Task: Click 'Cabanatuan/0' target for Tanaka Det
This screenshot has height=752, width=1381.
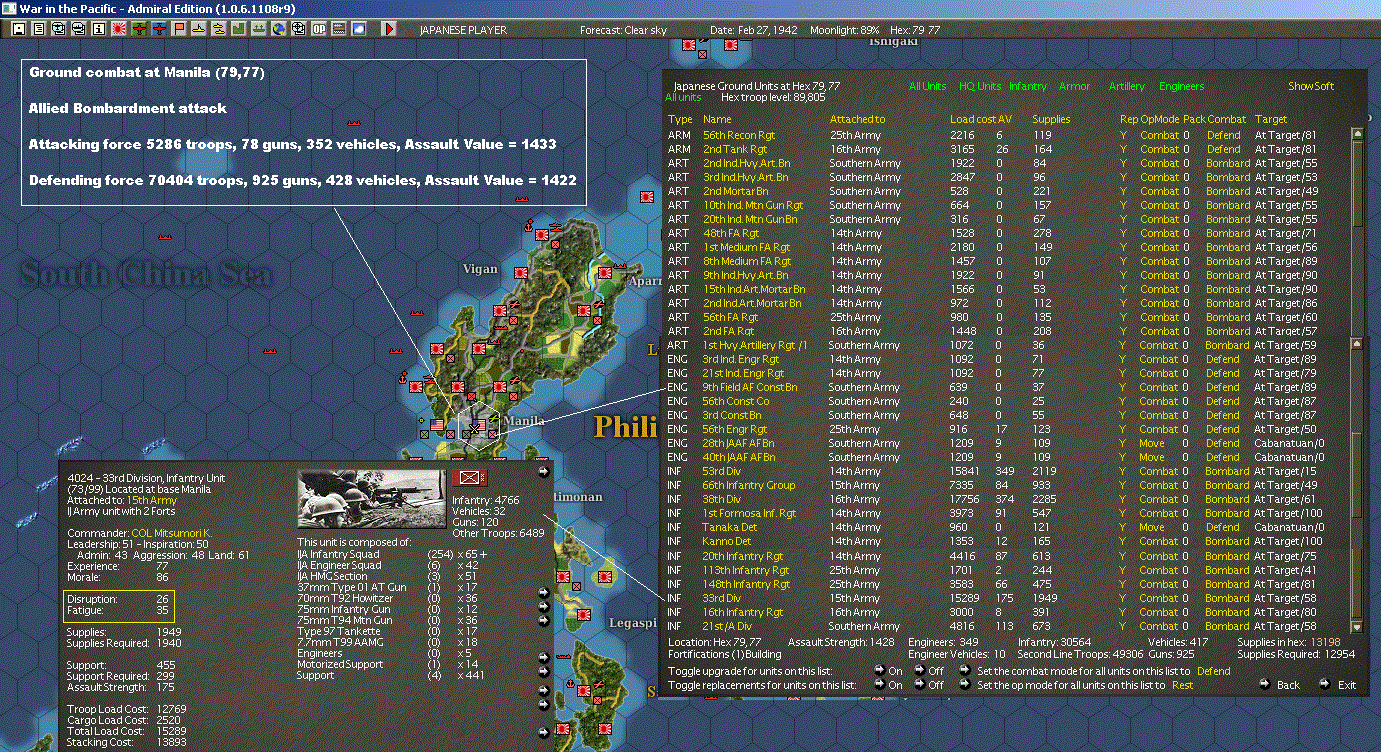Action: pyautogui.click(x=1289, y=527)
